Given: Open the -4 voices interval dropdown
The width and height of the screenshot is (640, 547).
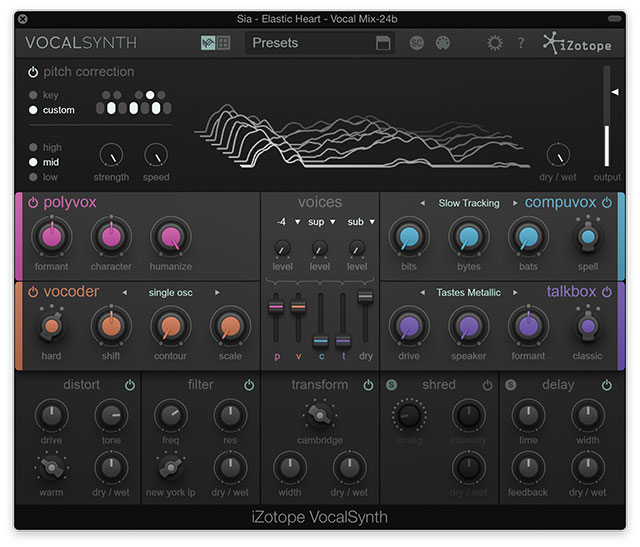Looking at the screenshot, I should (x=289, y=221).
